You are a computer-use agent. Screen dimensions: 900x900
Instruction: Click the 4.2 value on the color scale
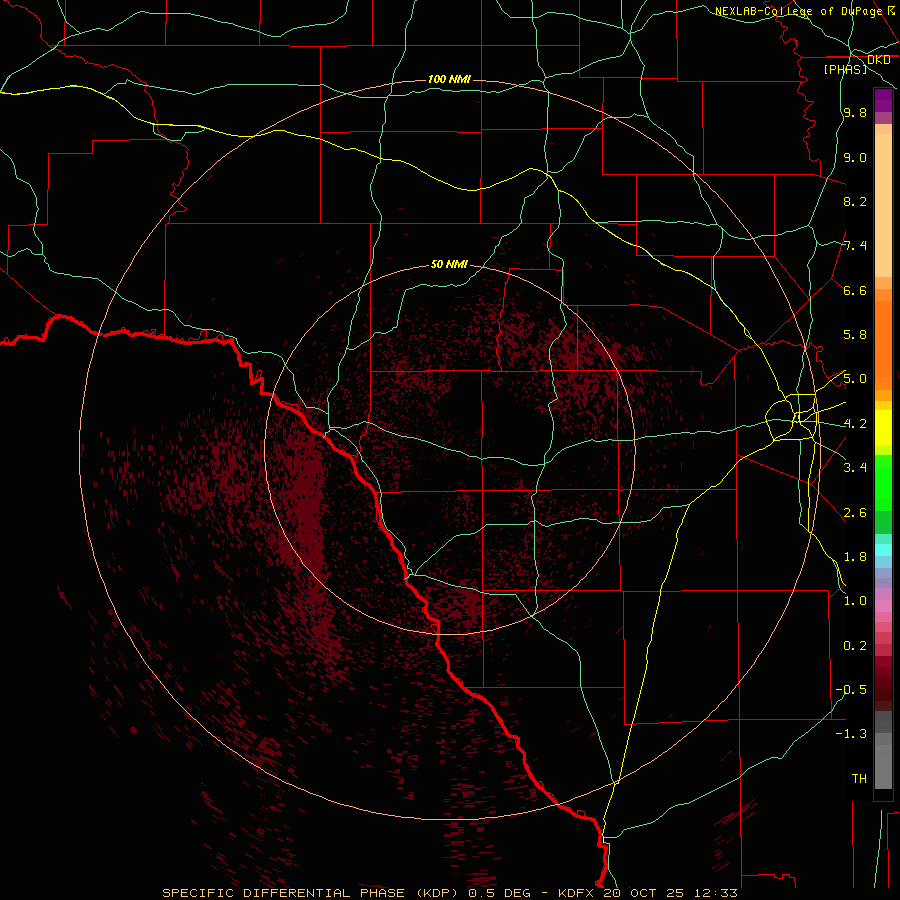(x=855, y=424)
